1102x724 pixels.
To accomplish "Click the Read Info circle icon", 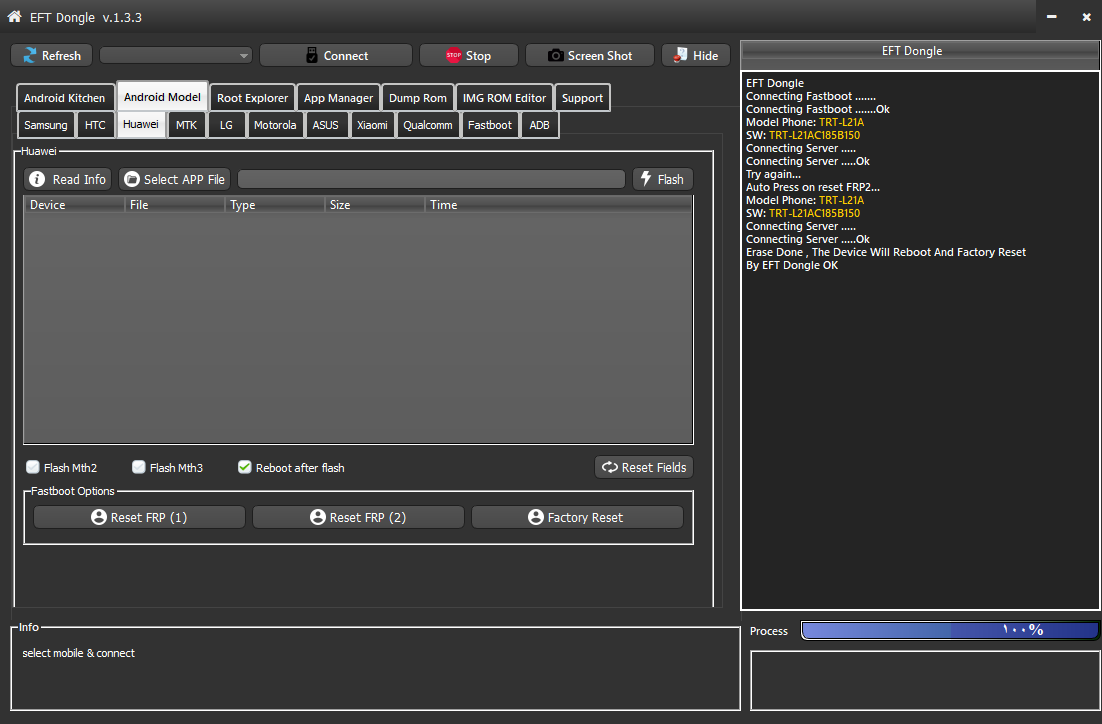I will pyautogui.click(x=37, y=179).
